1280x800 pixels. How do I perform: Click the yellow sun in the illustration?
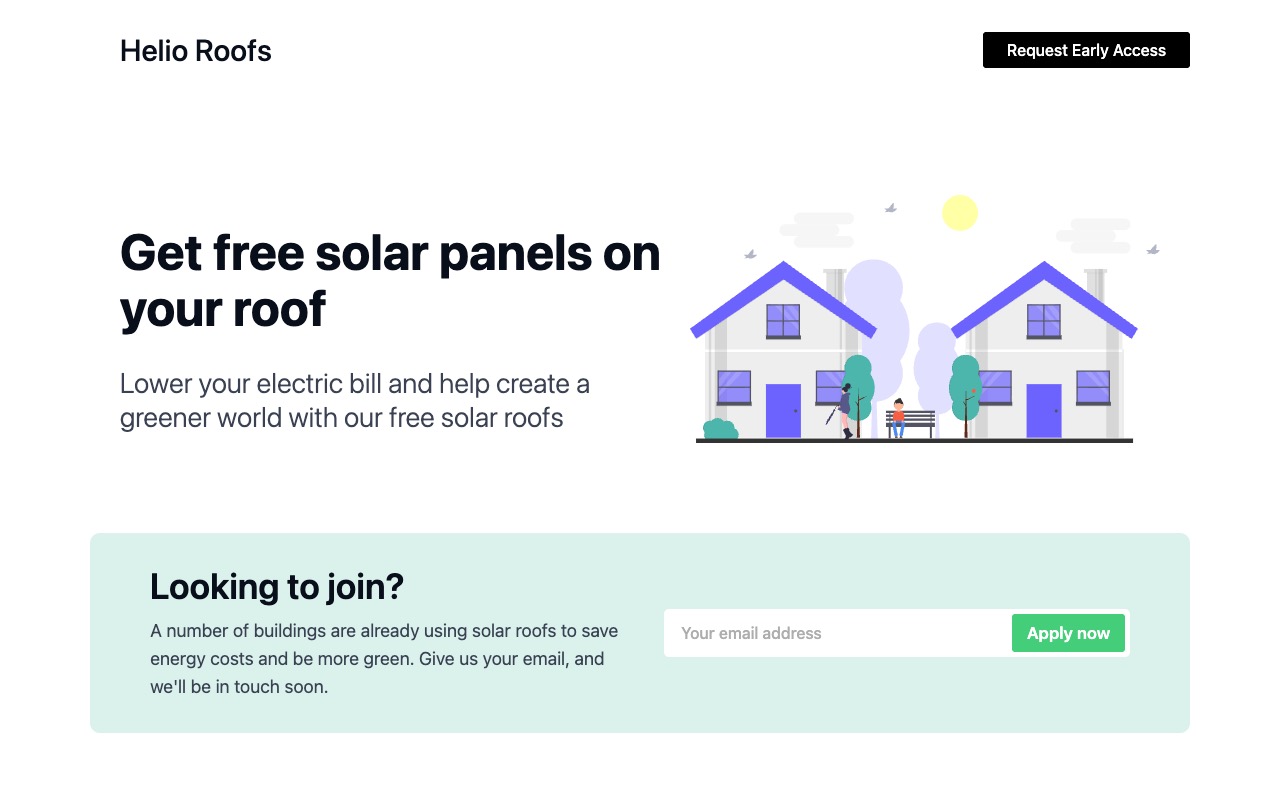(x=960, y=213)
